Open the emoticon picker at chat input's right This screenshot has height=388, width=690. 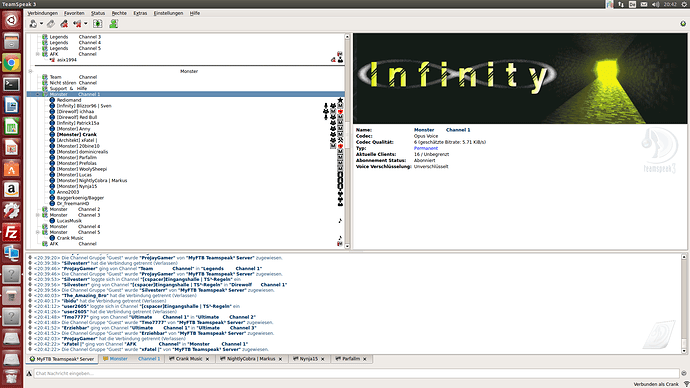[683, 373]
